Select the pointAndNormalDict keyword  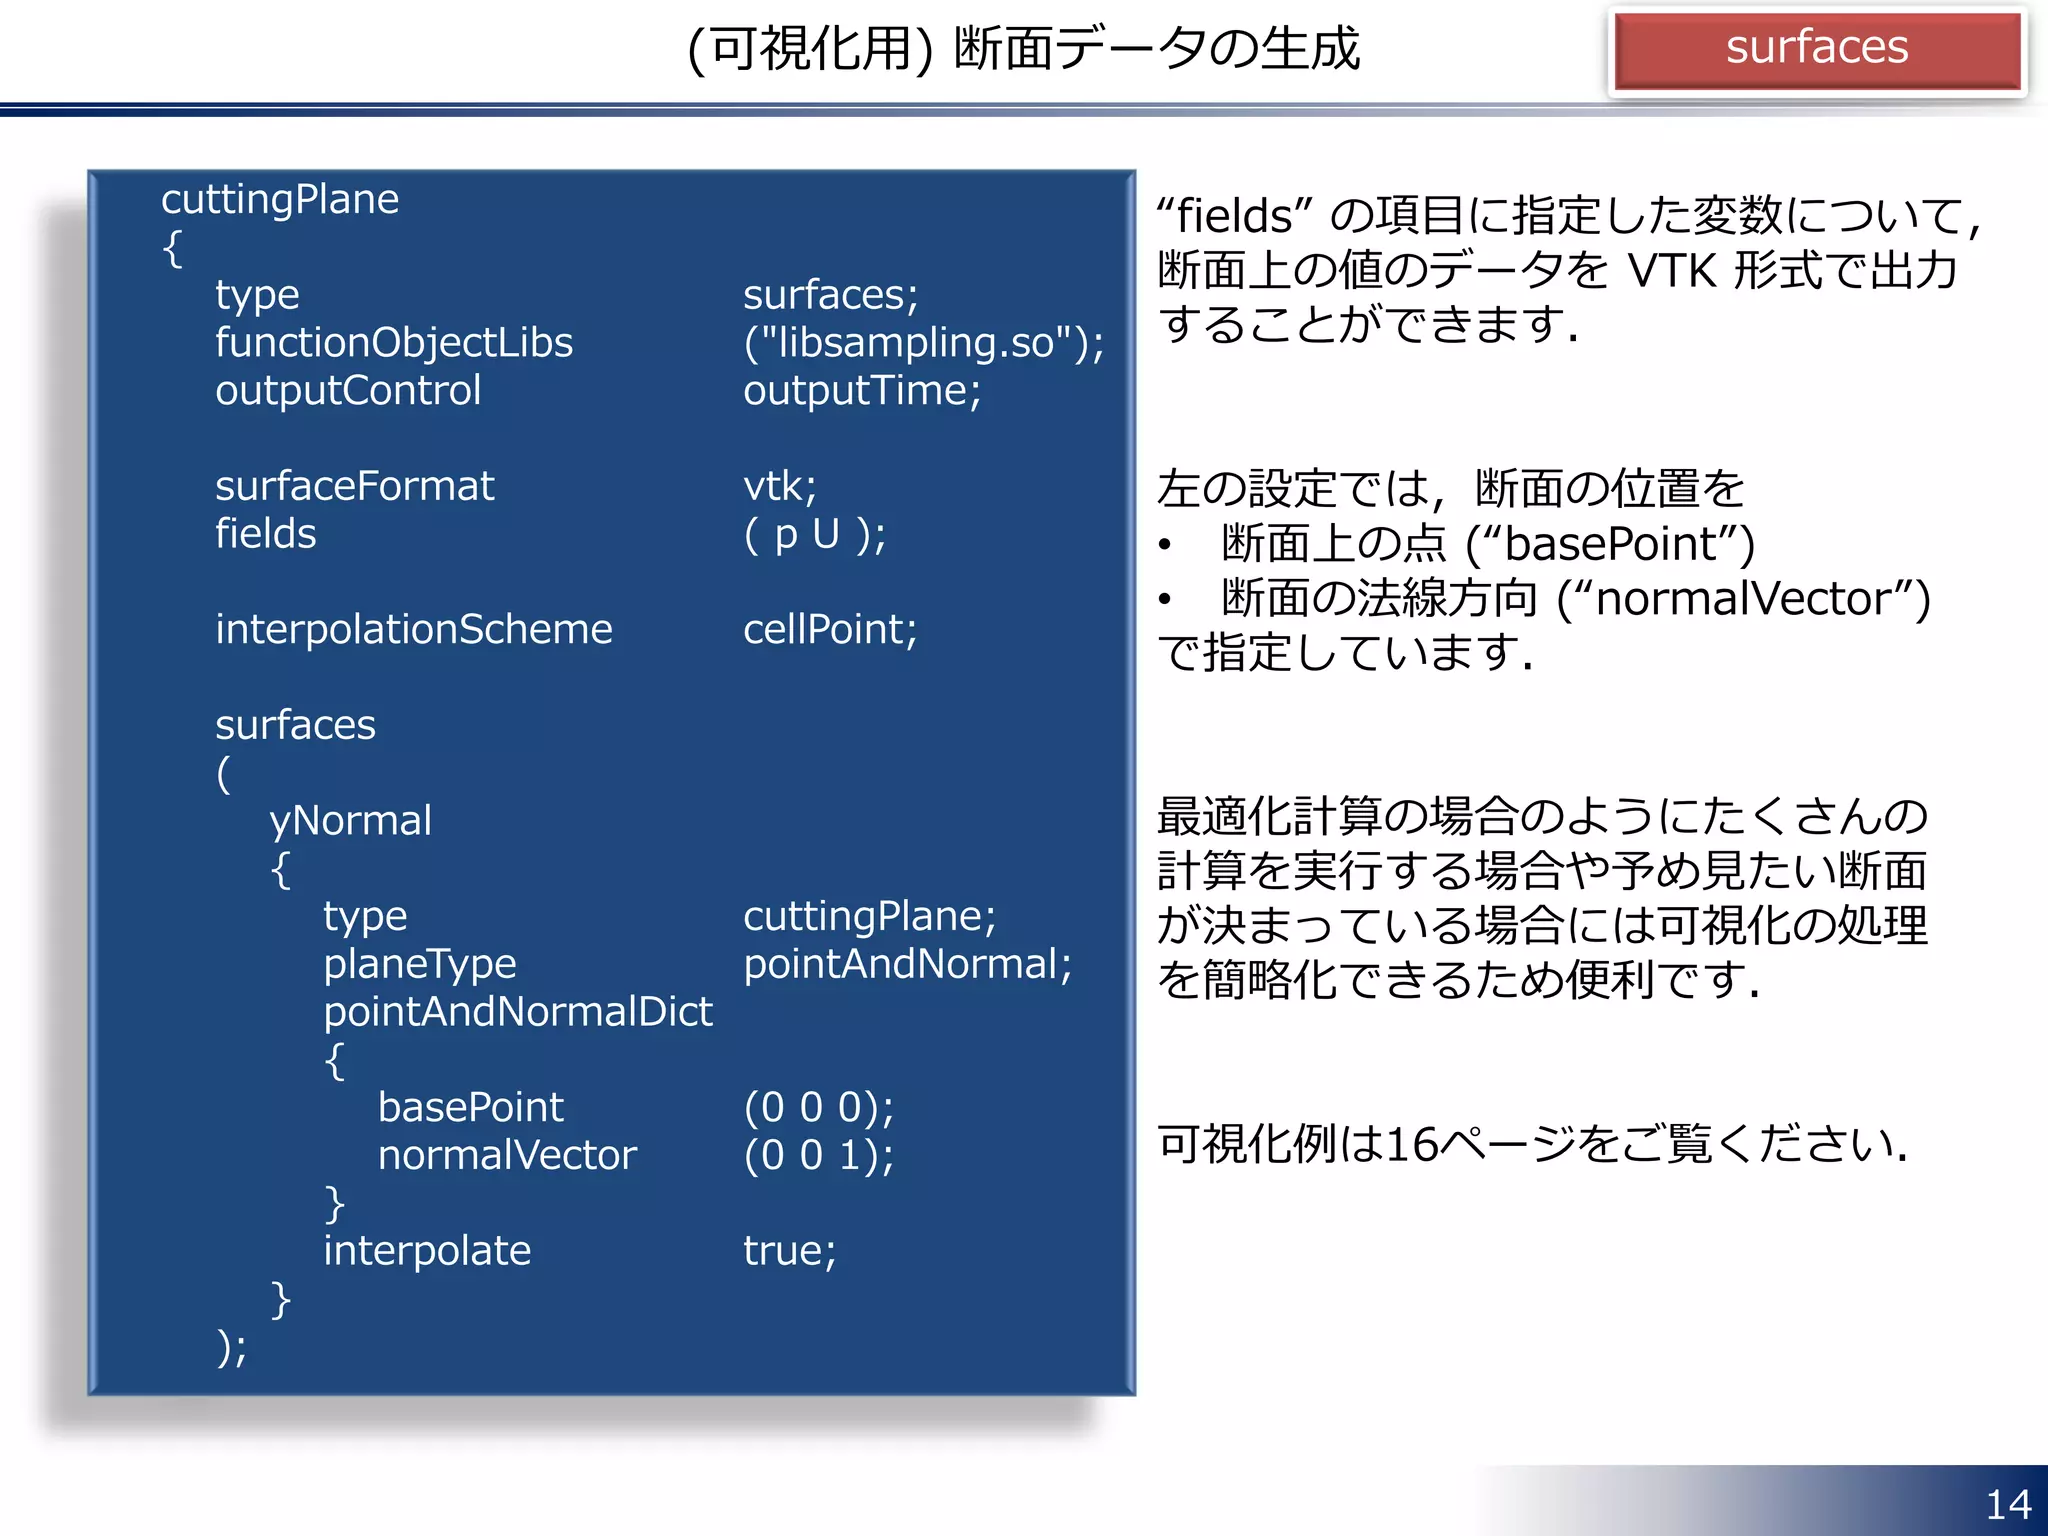point(518,1012)
